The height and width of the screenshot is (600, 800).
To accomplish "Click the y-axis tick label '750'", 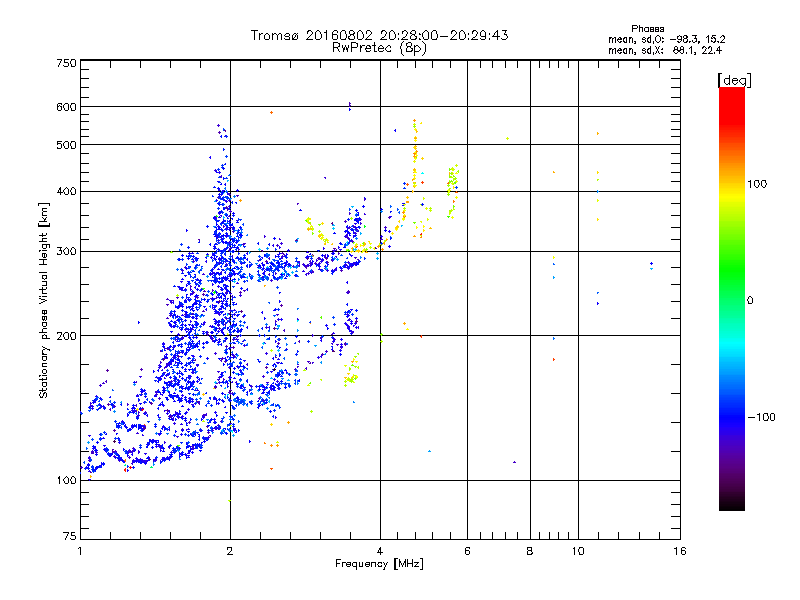I will point(66,63).
